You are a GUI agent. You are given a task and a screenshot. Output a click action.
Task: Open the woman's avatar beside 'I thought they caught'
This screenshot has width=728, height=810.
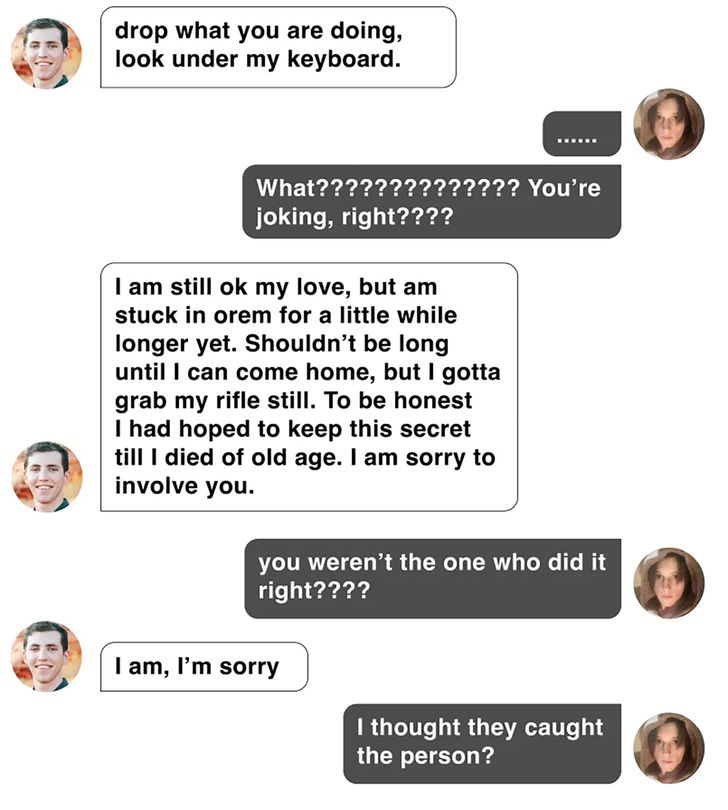click(x=669, y=748)
